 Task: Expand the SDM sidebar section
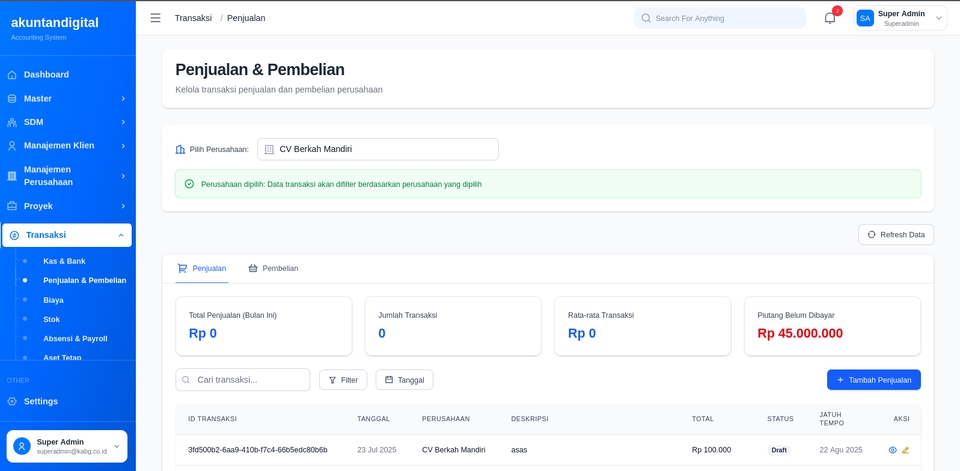(67, 122)
